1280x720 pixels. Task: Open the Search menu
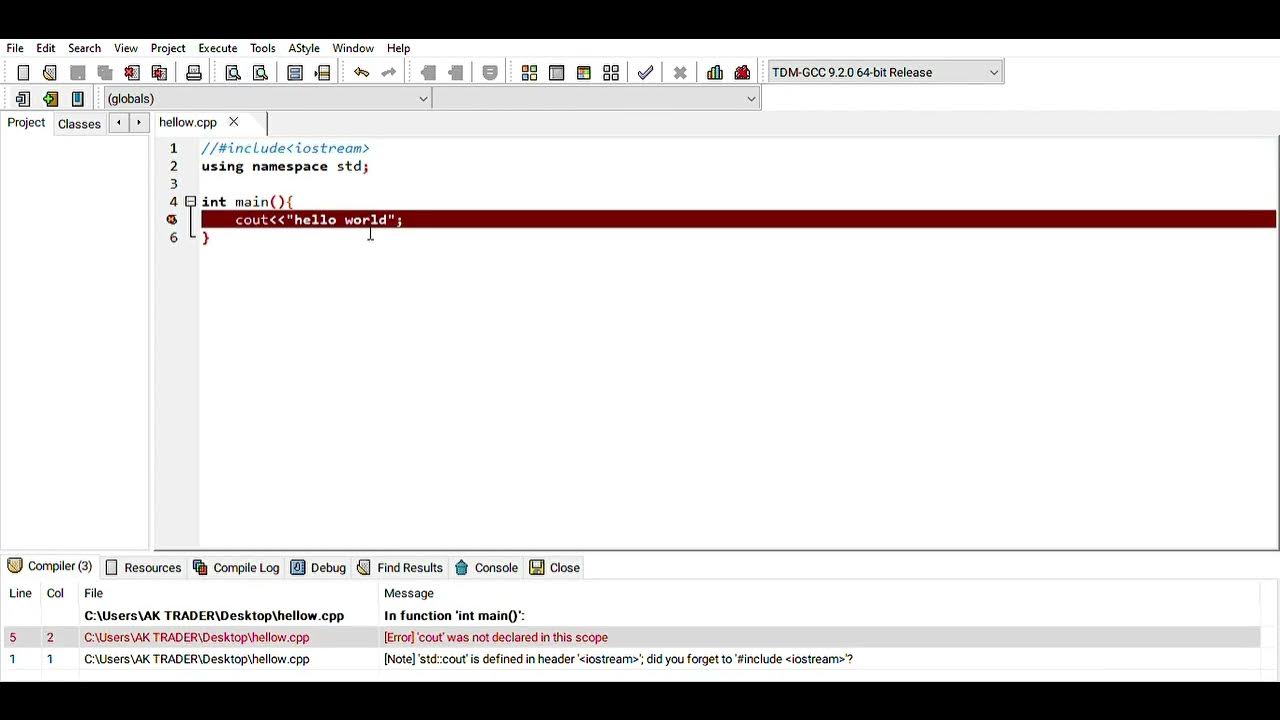[84, 48]
